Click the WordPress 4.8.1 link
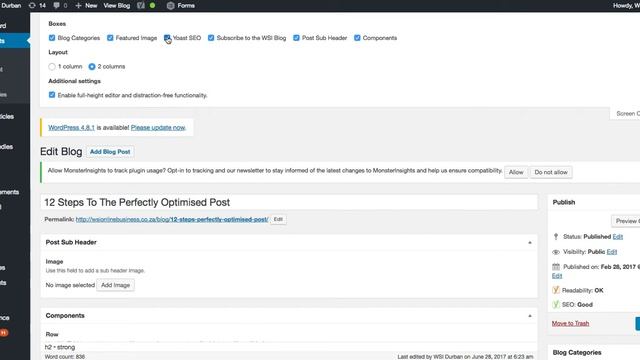 (x=71, y=128)
